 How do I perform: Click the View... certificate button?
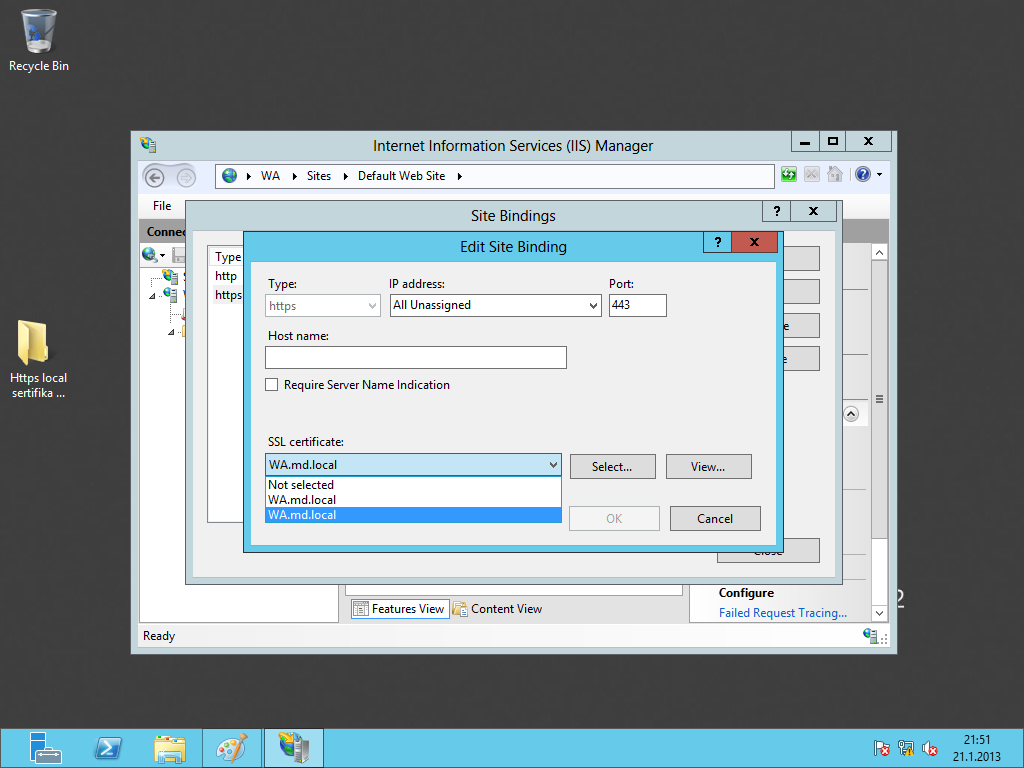pos(708,467)
